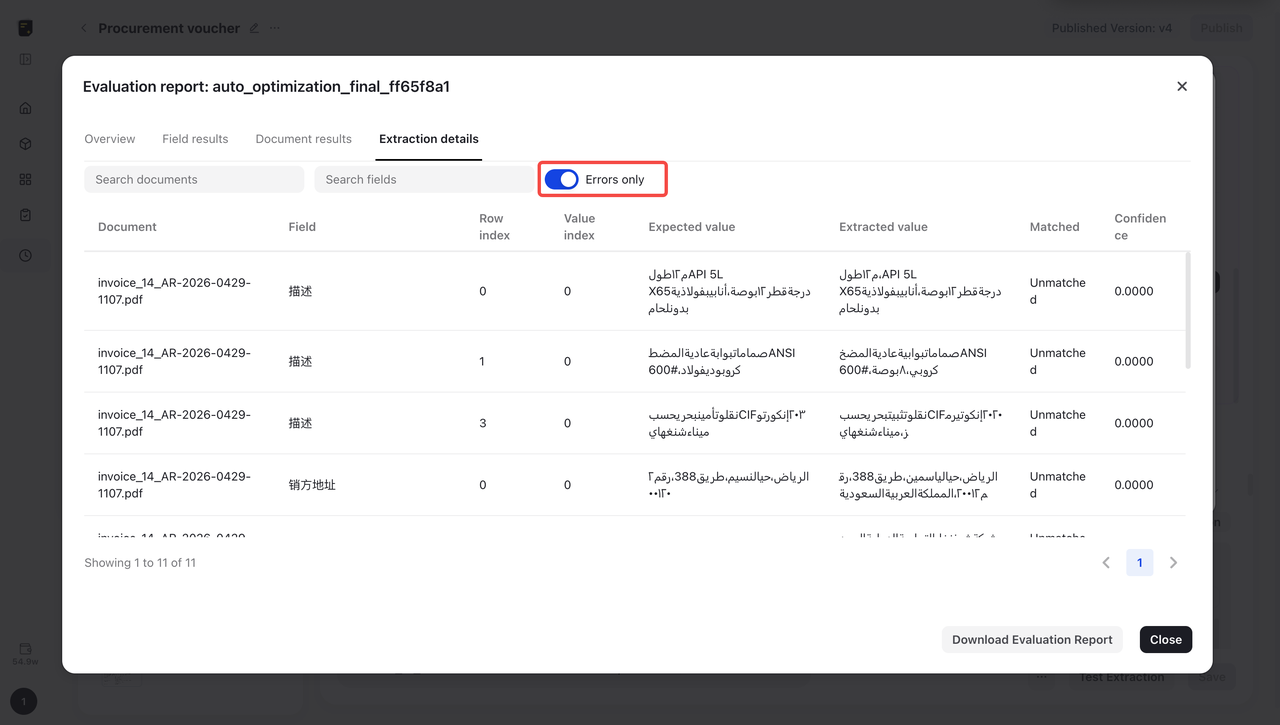Open the cube icon in sidebar

point(26,144)
